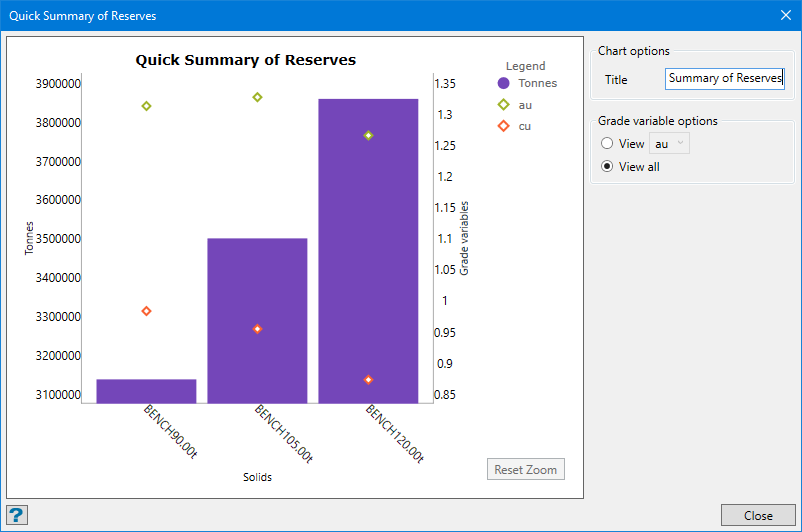Click the cu marker above BENCH90.00t
This screenshot has width=802, height=532.
tap(146, 311)
